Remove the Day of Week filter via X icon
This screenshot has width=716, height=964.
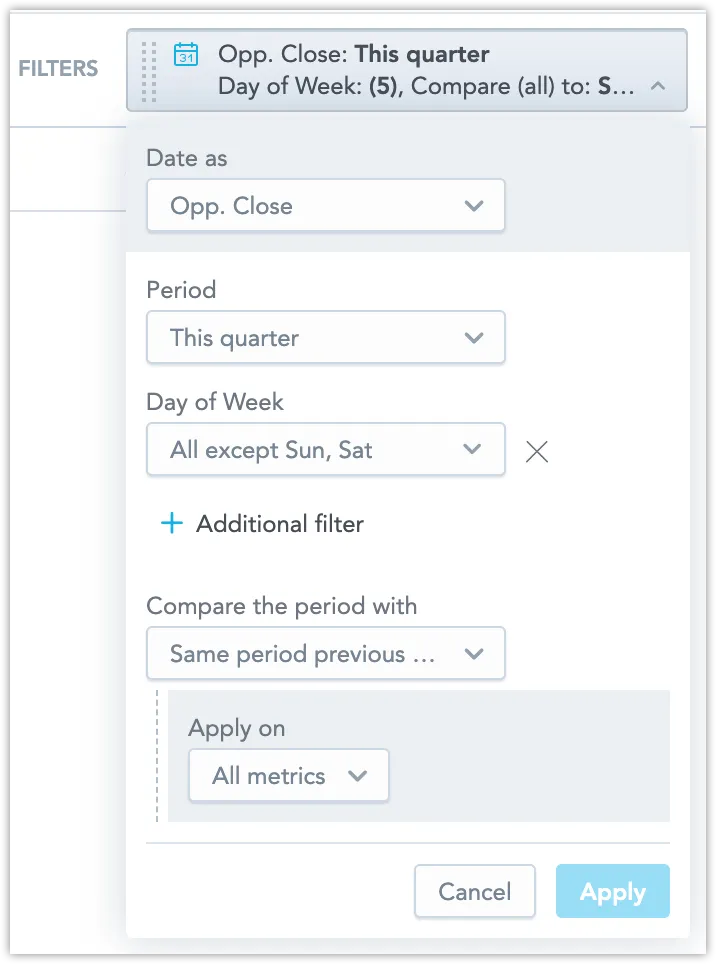[x=537, y=452]
